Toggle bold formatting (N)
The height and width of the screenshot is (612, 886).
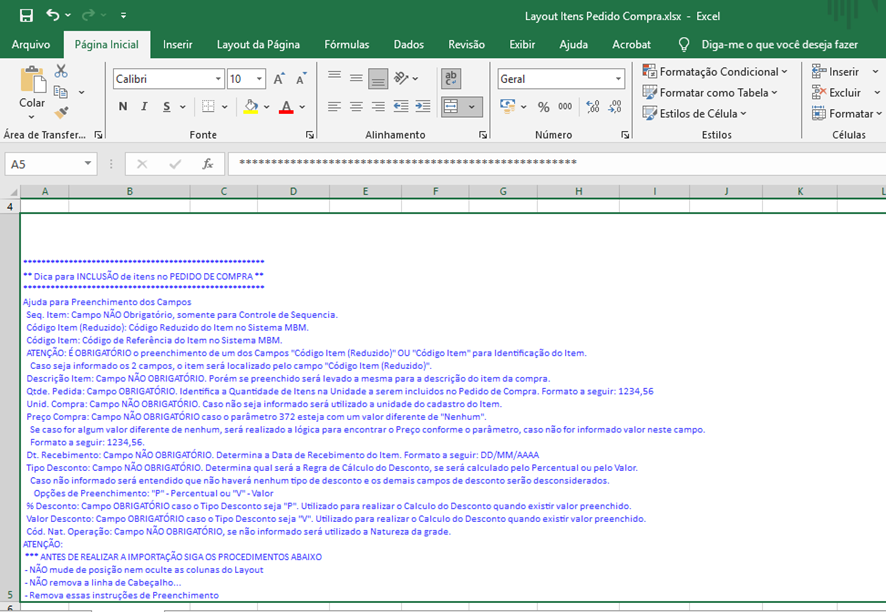(x=123, y=107)
